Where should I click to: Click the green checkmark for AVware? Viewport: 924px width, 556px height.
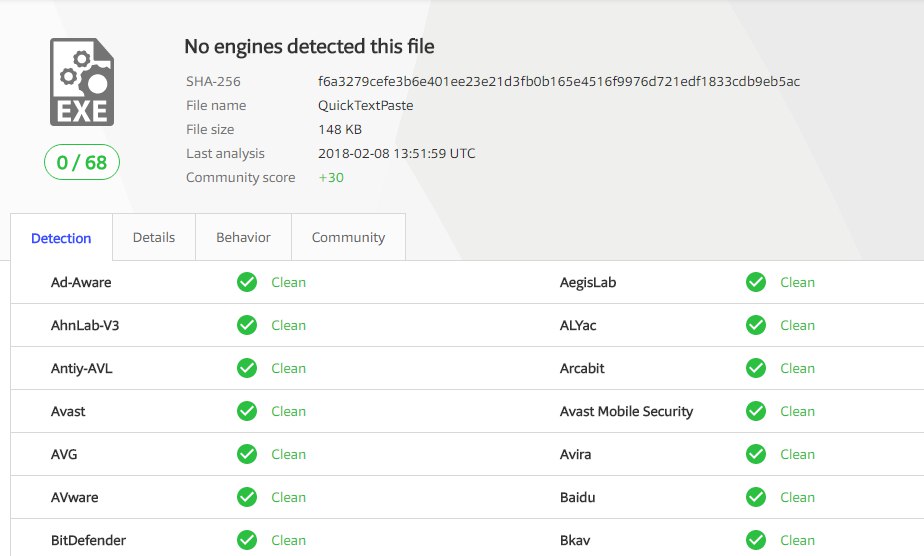coord(247,497)
